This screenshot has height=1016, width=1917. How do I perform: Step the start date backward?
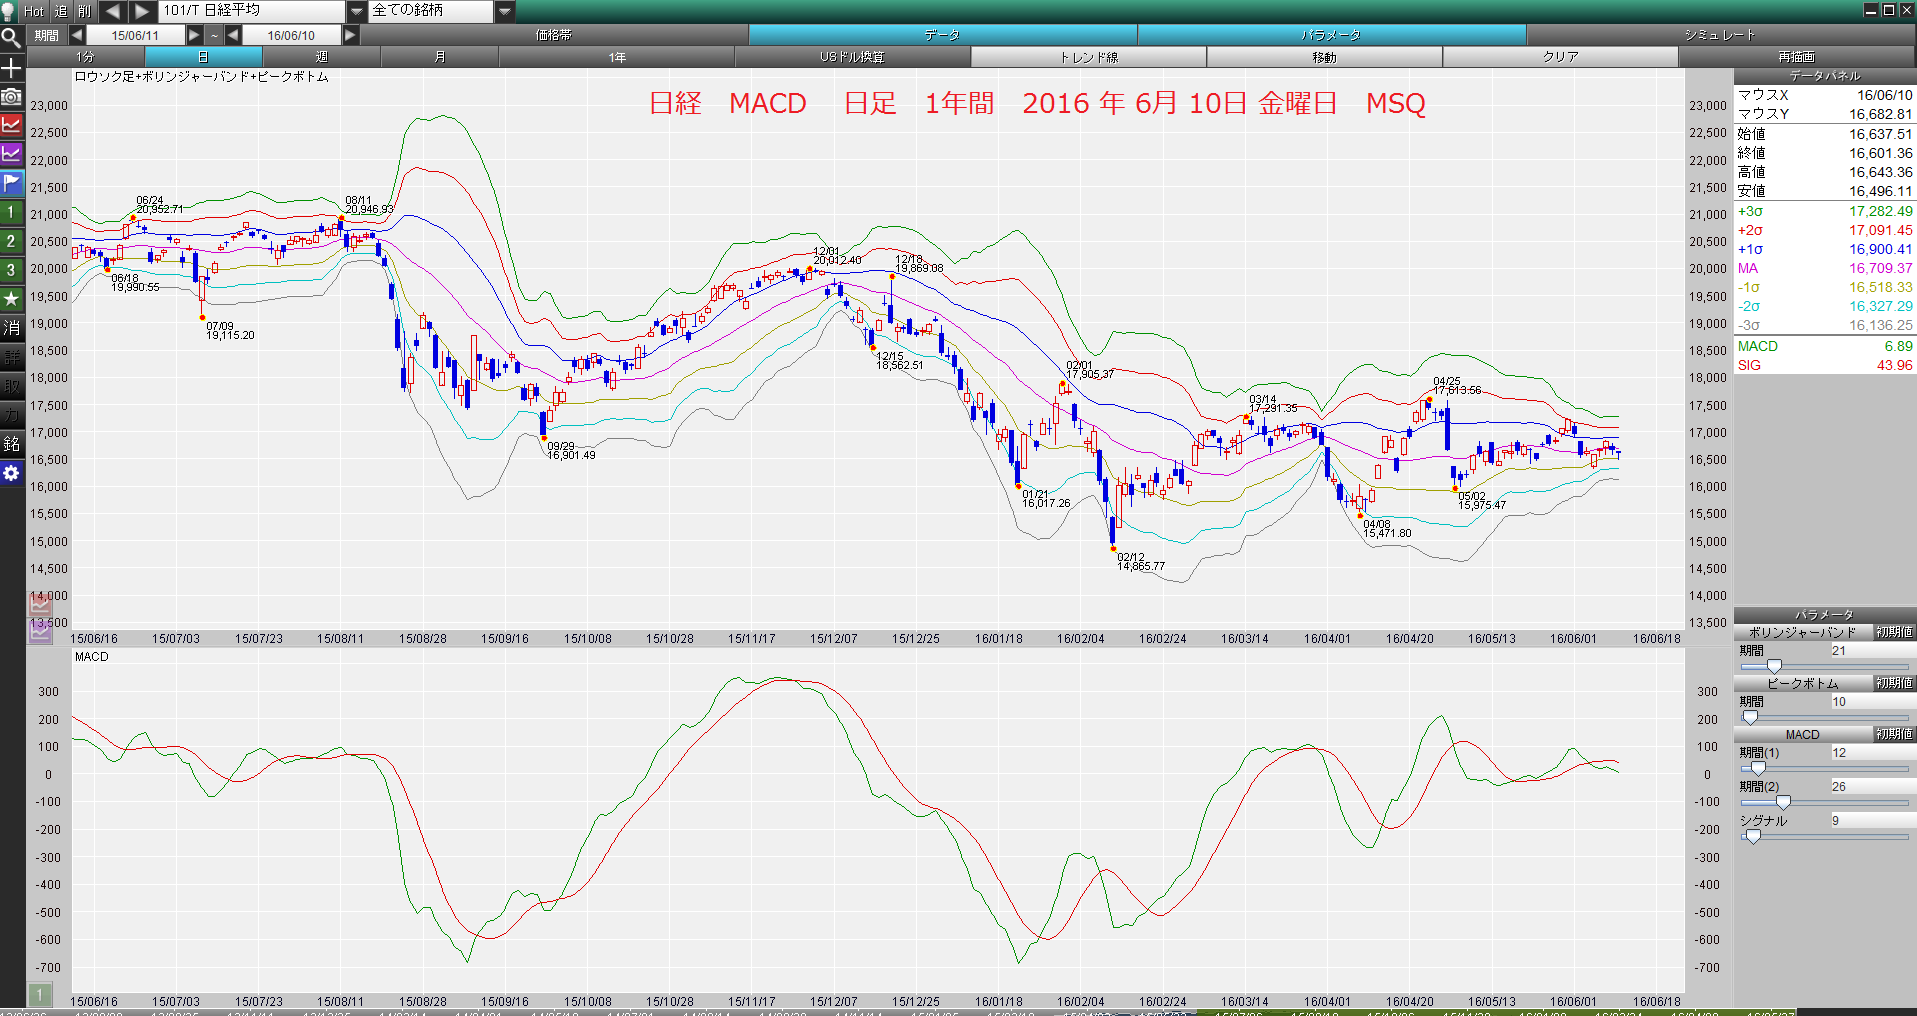[77, 35]
